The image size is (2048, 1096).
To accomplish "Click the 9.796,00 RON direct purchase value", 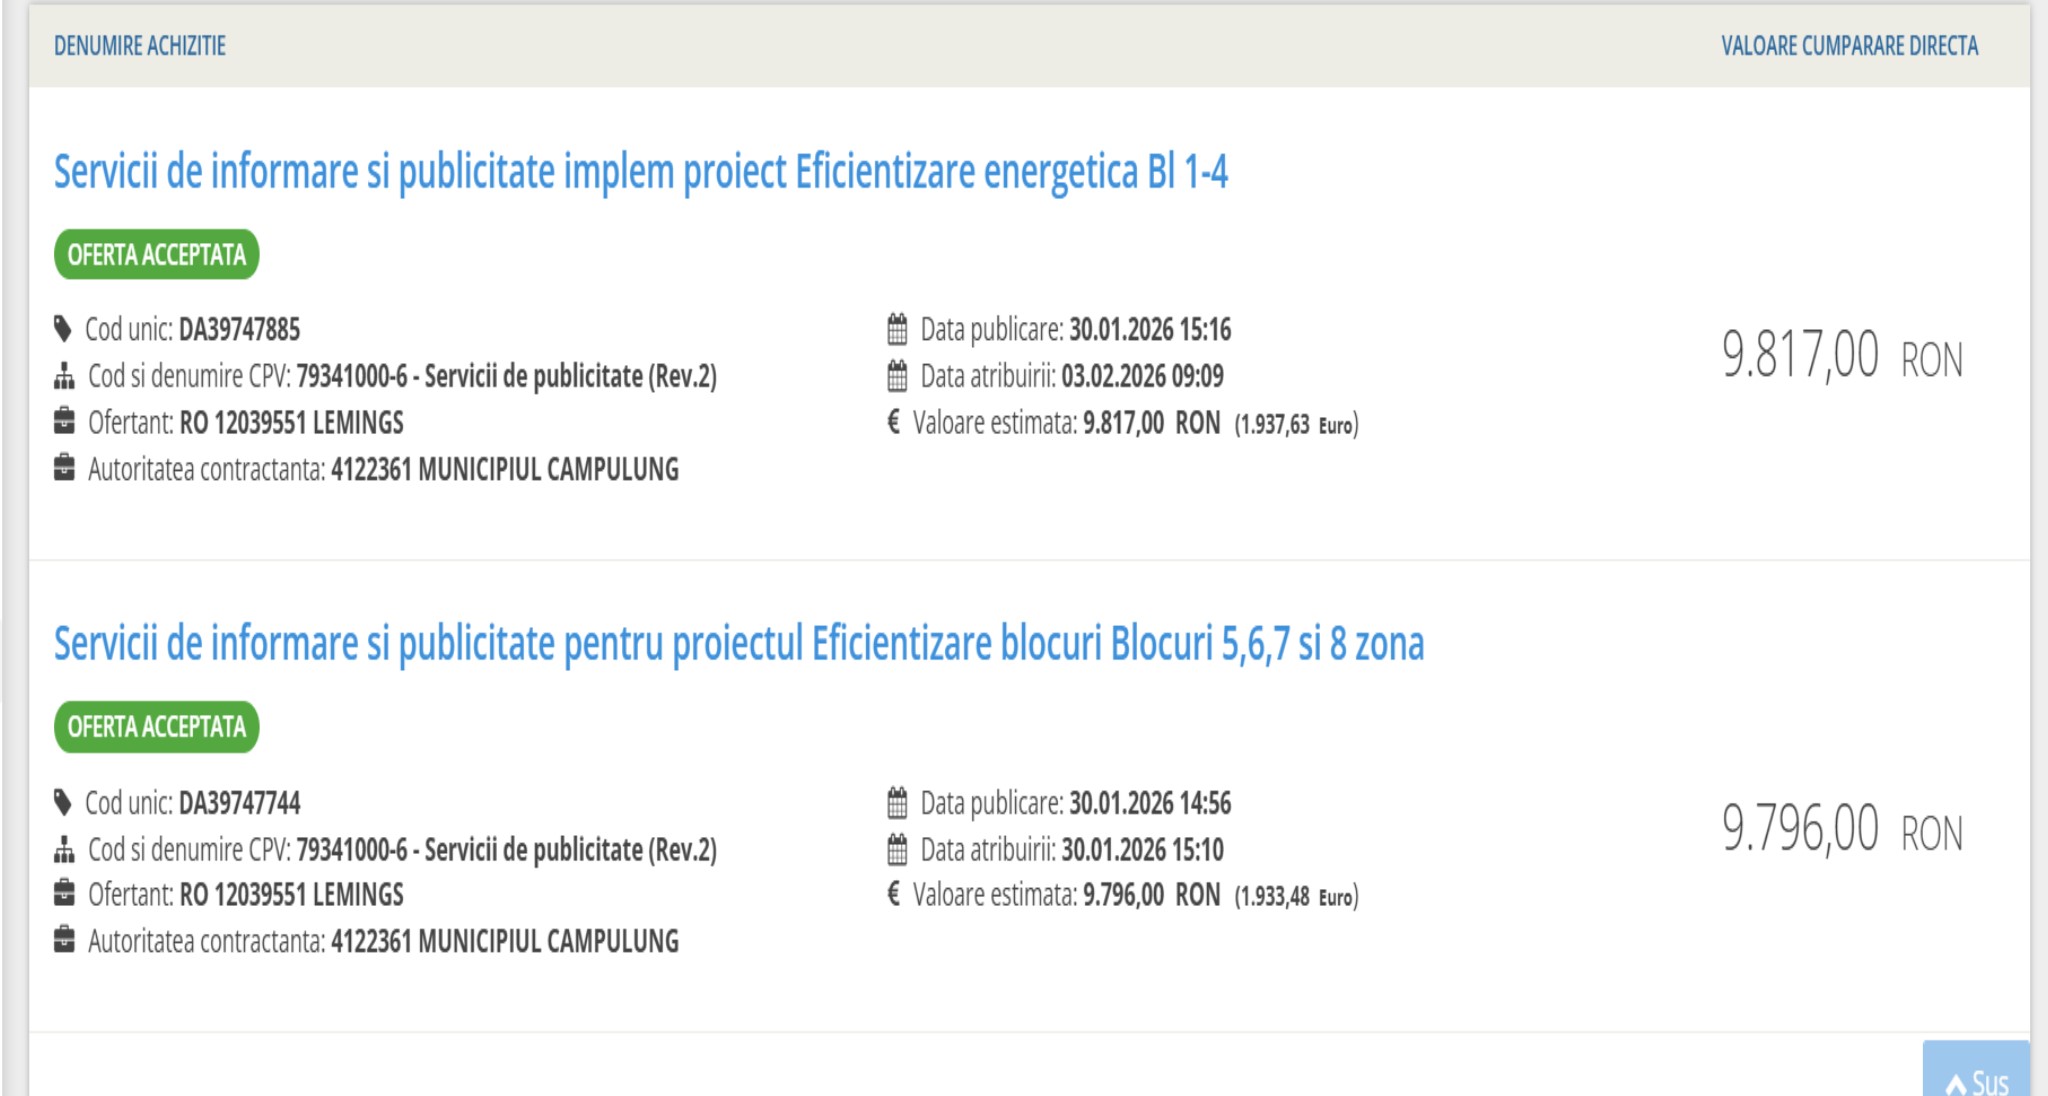I will coord(1841,830).
